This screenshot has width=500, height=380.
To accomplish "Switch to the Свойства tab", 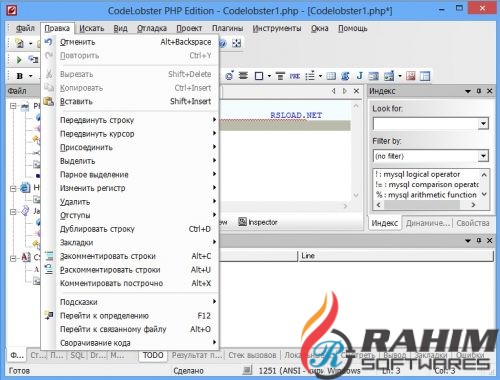I will click(x=473, y=223).
